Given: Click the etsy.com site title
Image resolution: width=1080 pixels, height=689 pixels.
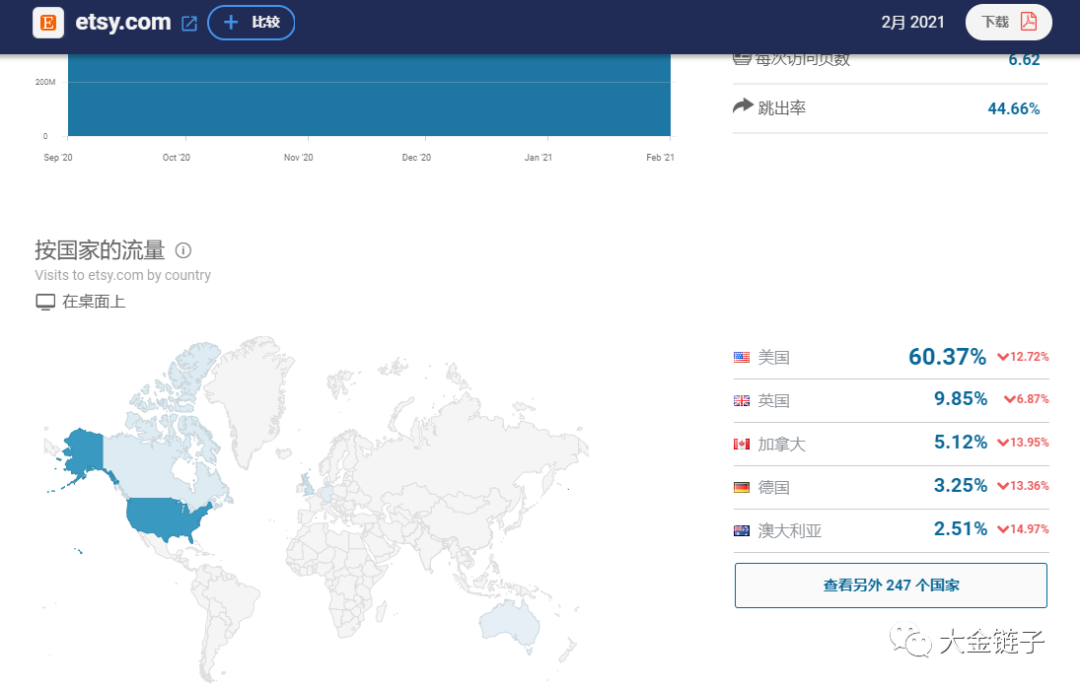Looking at the screenshot, I should pyautogui.click(x=123, y=22).
